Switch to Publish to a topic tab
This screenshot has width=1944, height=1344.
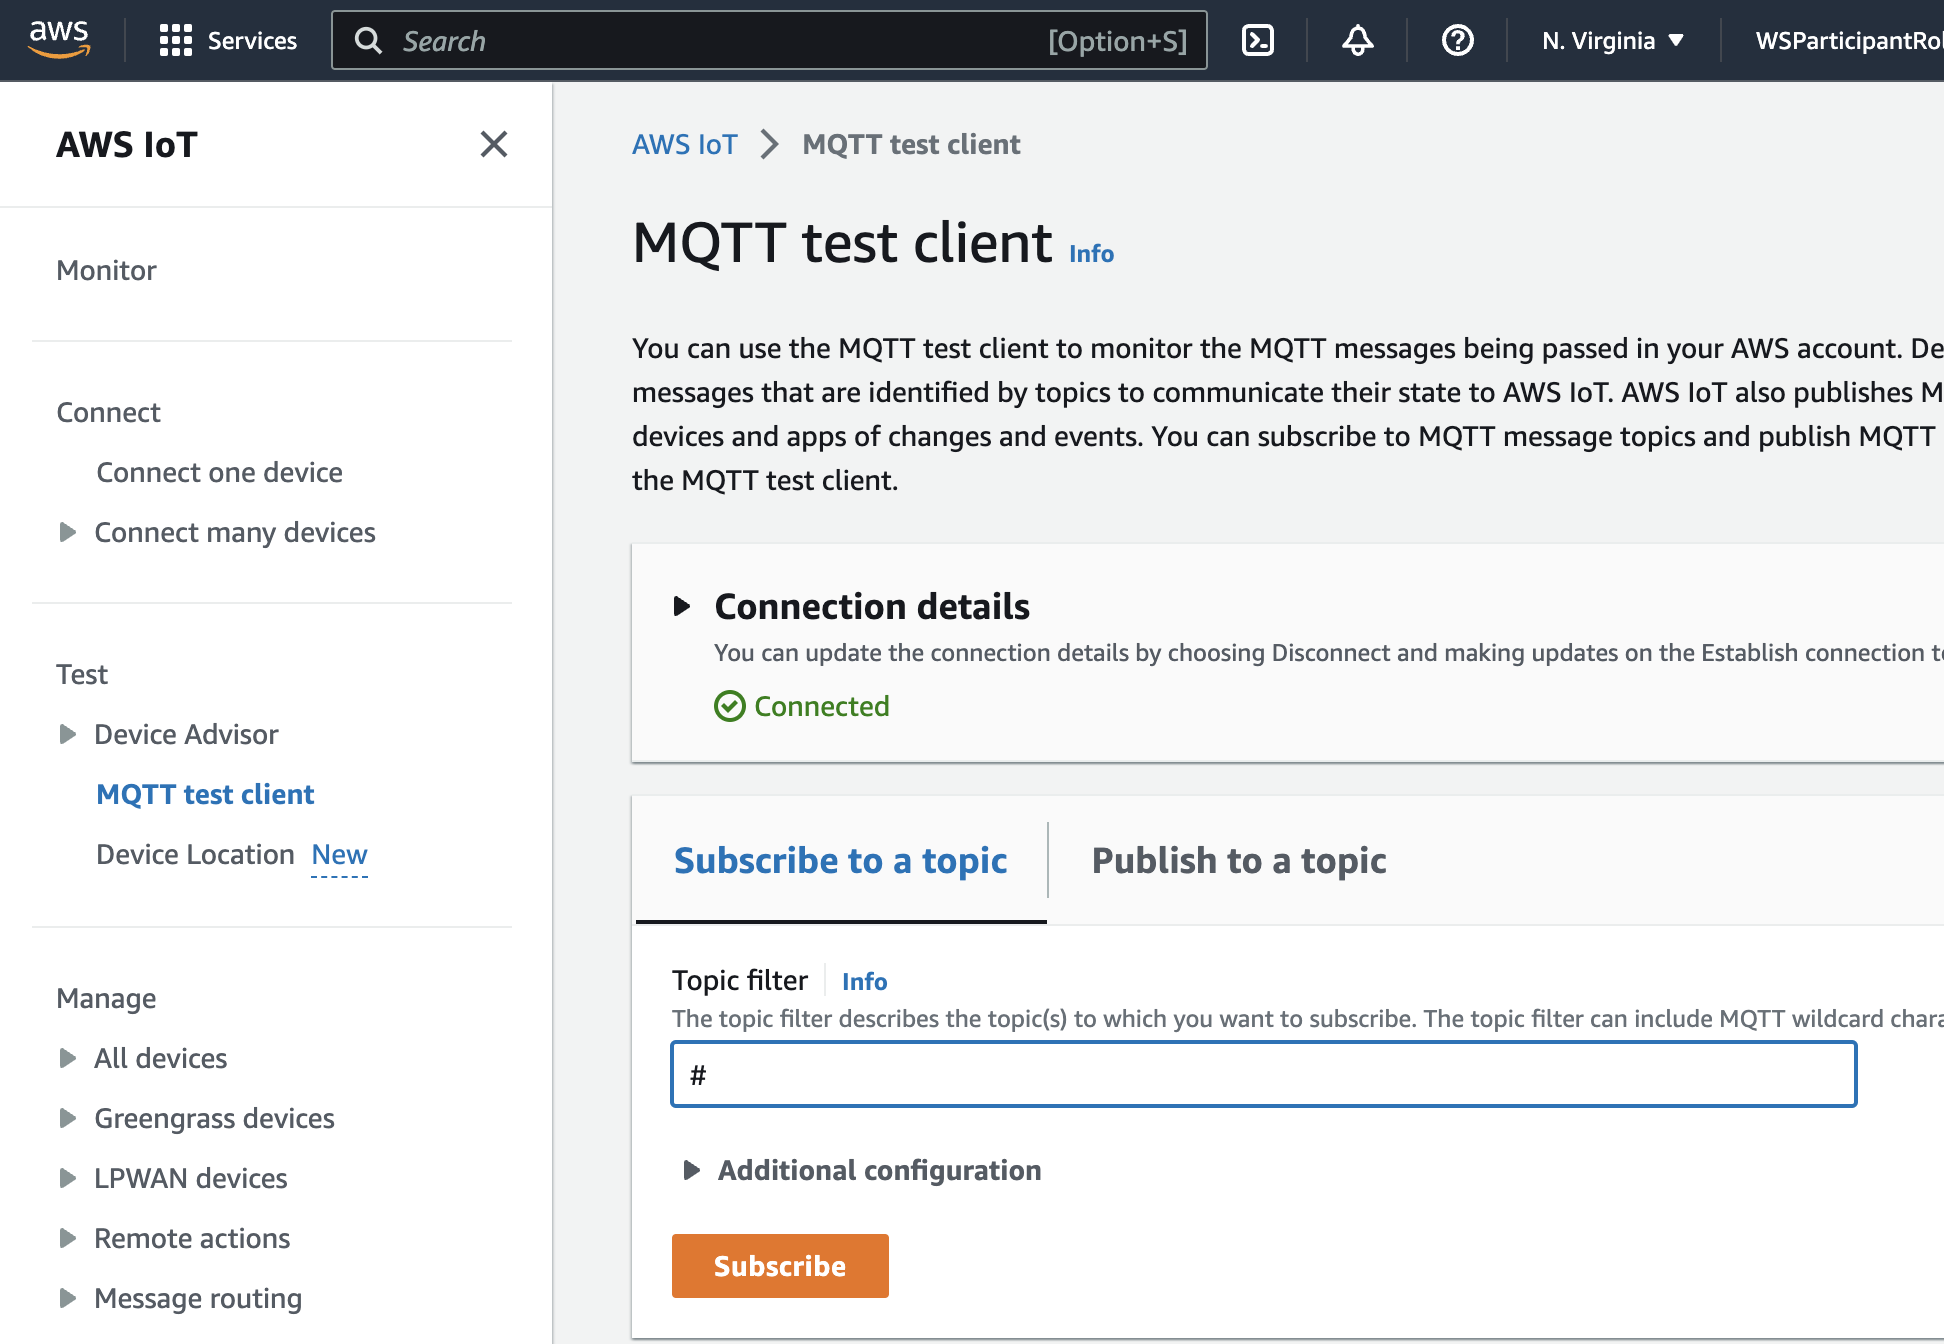(1239, 860)
